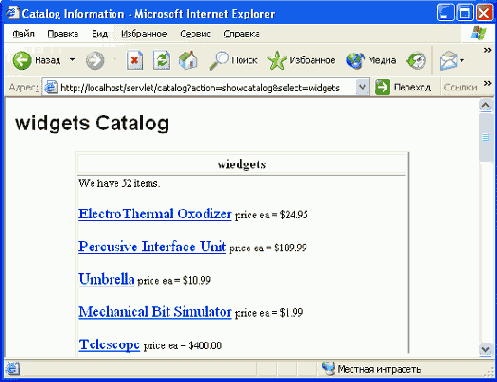Go to Home page icon
497x382 pixels.
[188, 61]
